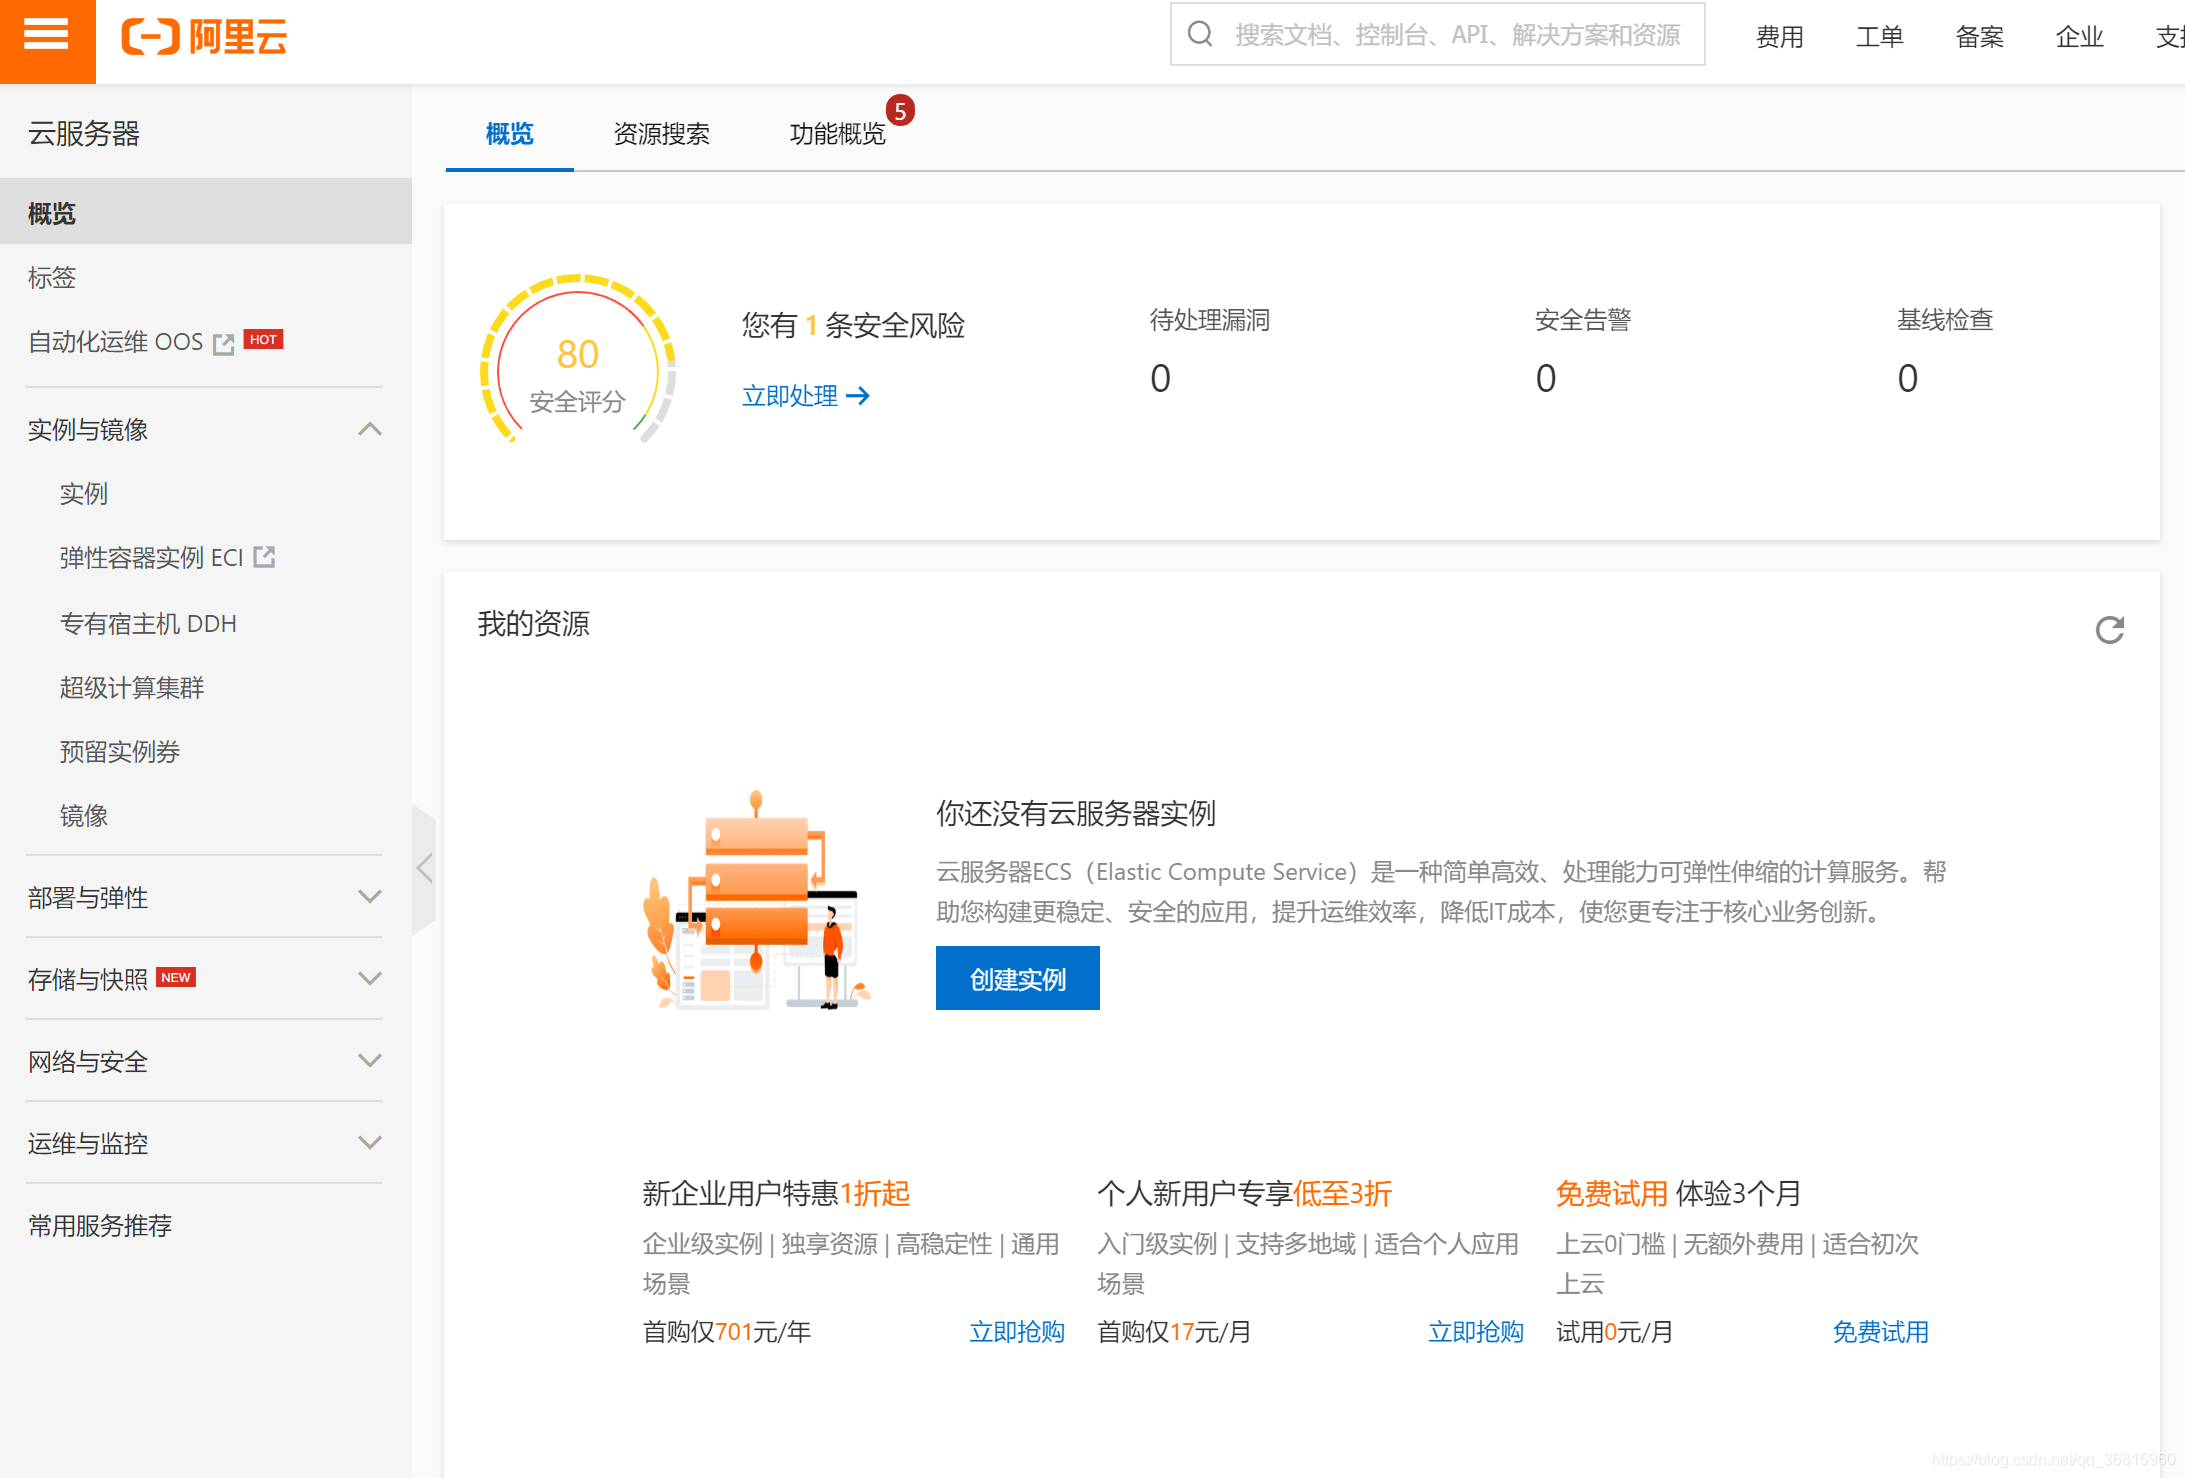
Task: Expand the 部署与弹性 section chevron
Action: click(370, 896)
